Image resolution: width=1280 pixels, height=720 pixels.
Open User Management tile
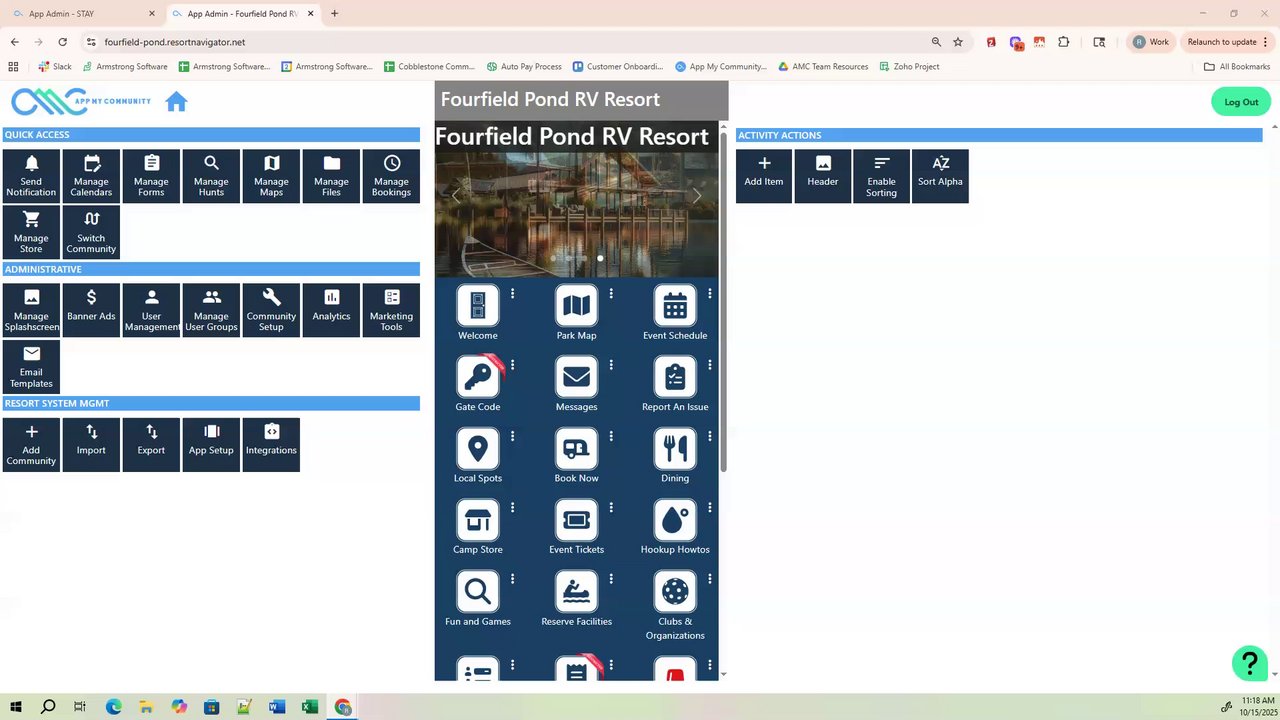[x=151, y=310]
